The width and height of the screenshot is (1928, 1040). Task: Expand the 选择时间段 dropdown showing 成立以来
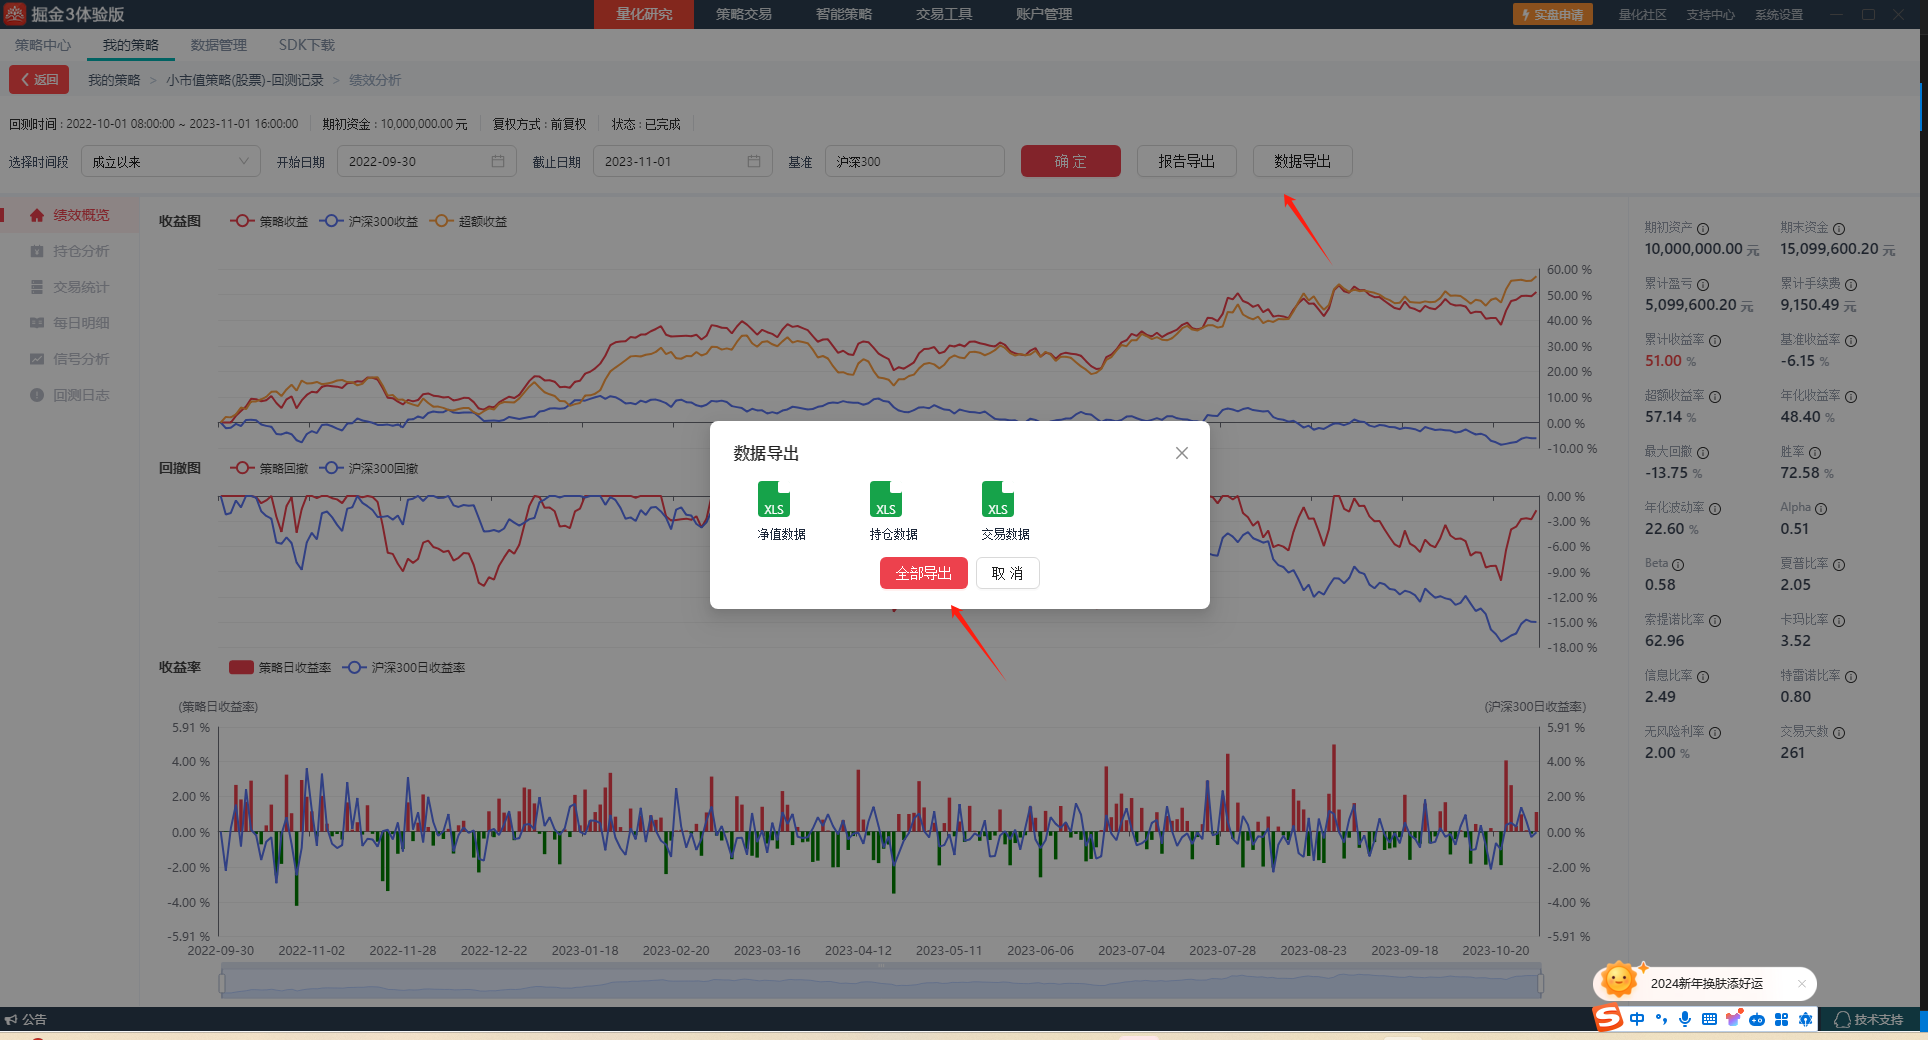(170, 161)
